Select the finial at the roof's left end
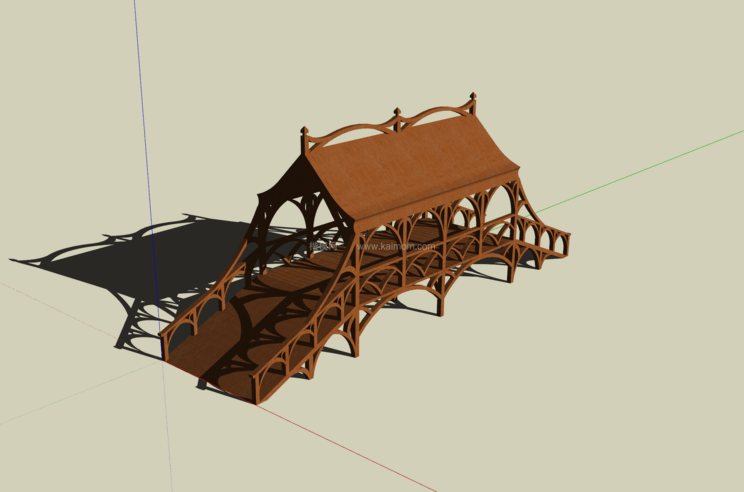 [304, 134]
